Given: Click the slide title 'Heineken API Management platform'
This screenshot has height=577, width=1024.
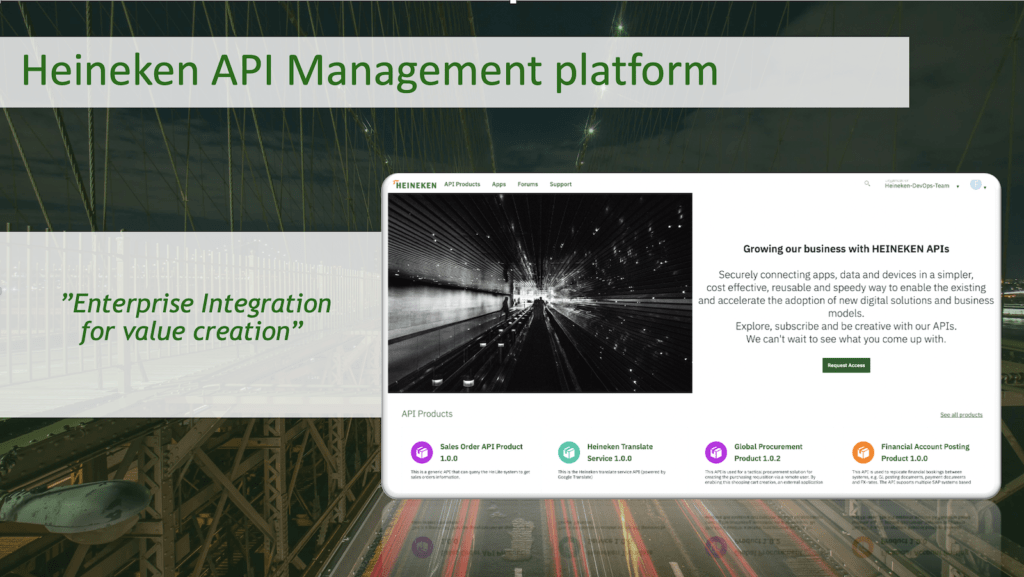Looking at the screenshot, I should point(370,70).
